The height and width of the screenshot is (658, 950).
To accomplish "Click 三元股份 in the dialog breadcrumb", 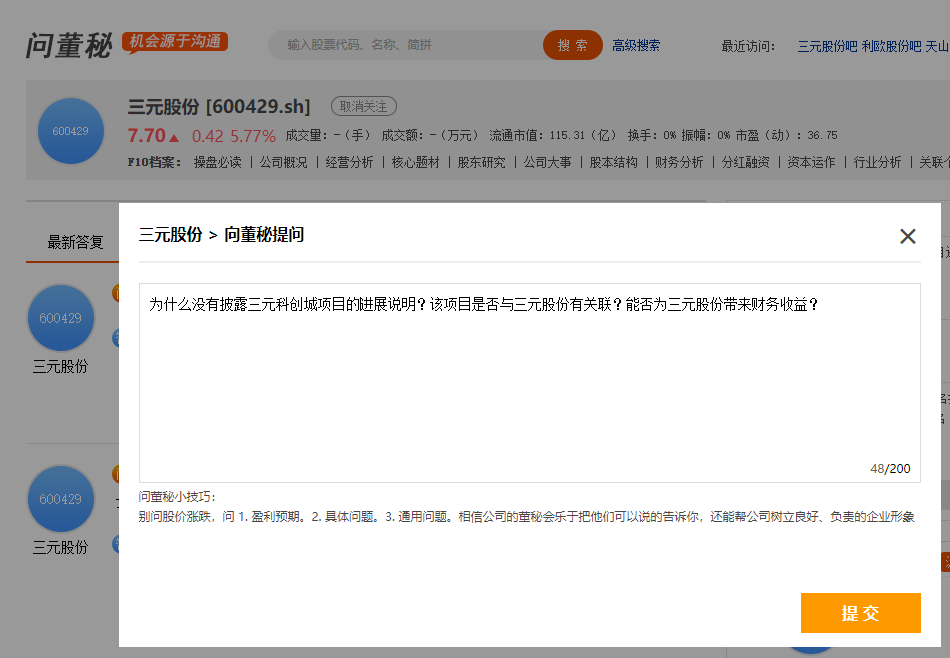I will [x=170, y=234].
